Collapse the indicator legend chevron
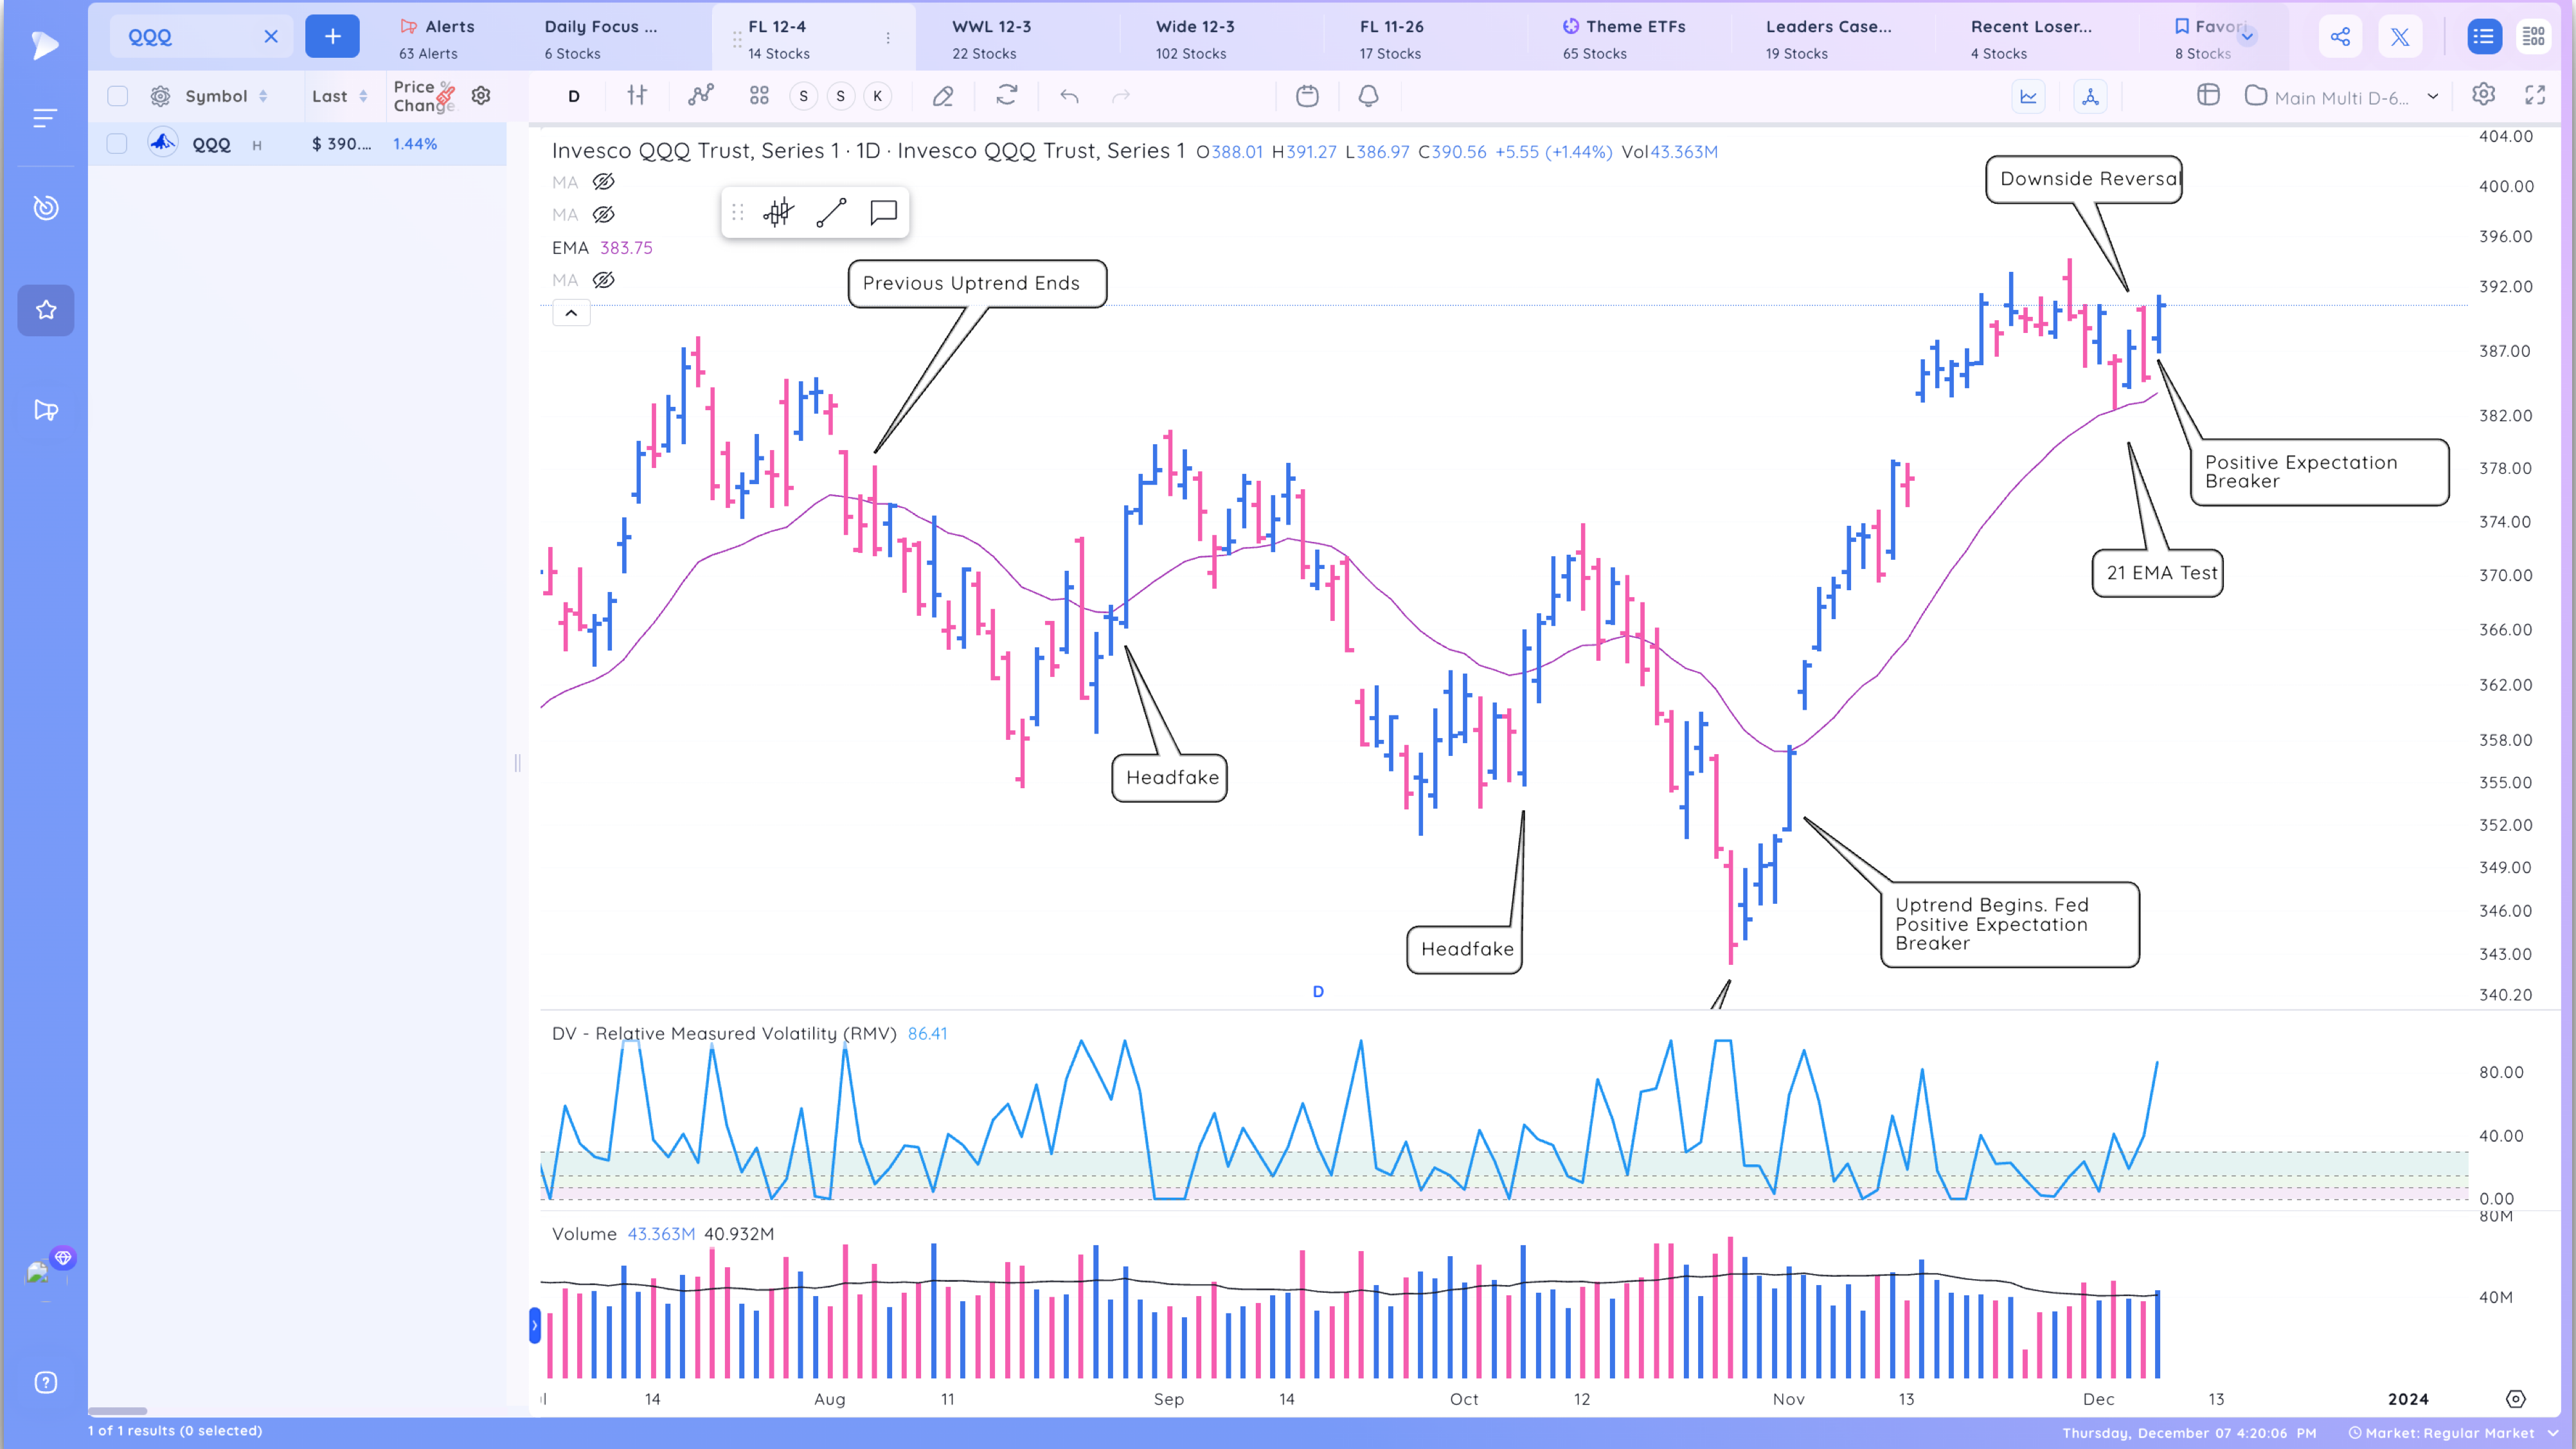The image size is (2576, 1449). pyautogui.click(x=571, y=313)
